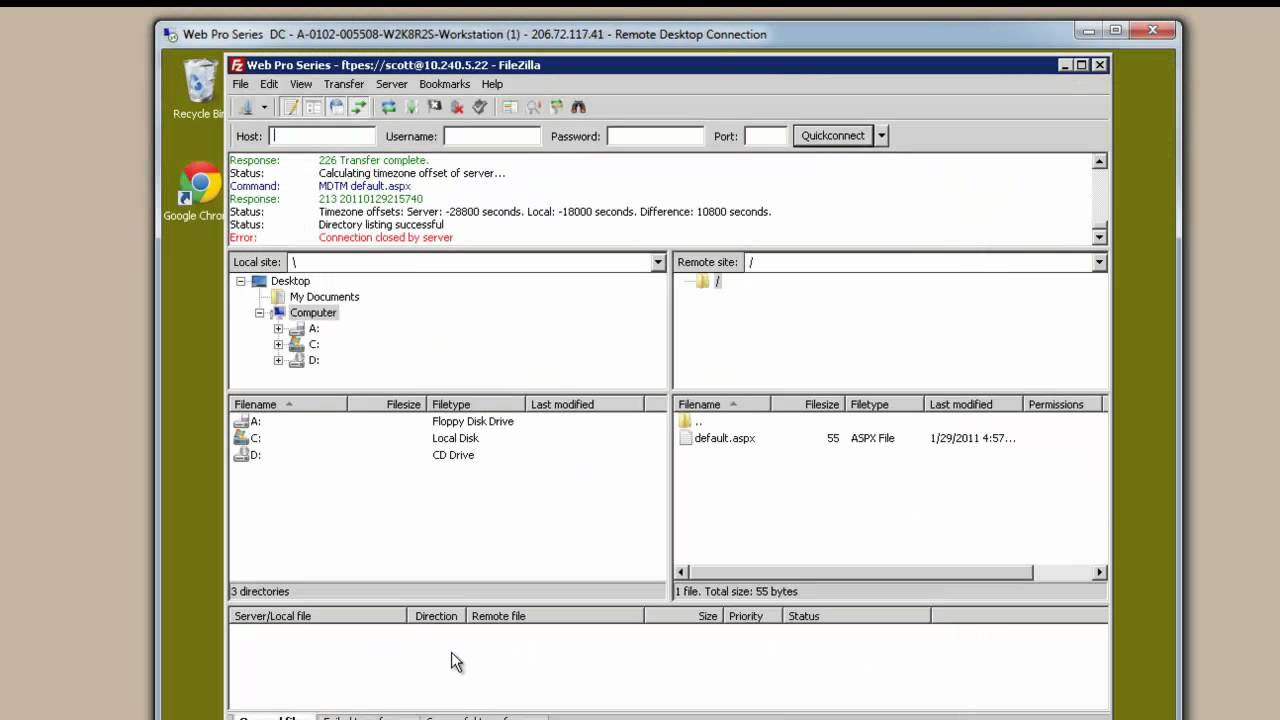
Task: Sort local list by Filename column
Action: point(288,404)
